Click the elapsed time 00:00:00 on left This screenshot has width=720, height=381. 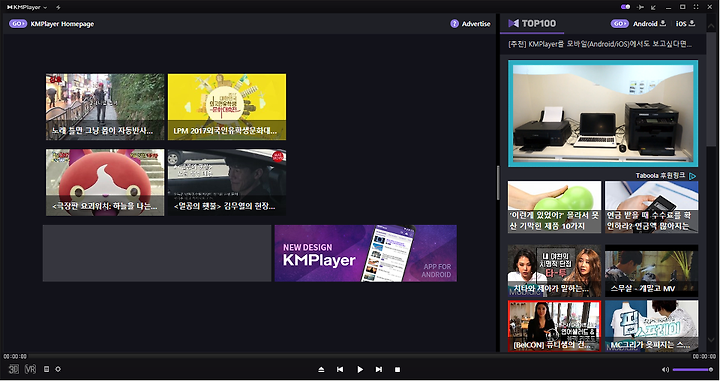coord(15,356)
